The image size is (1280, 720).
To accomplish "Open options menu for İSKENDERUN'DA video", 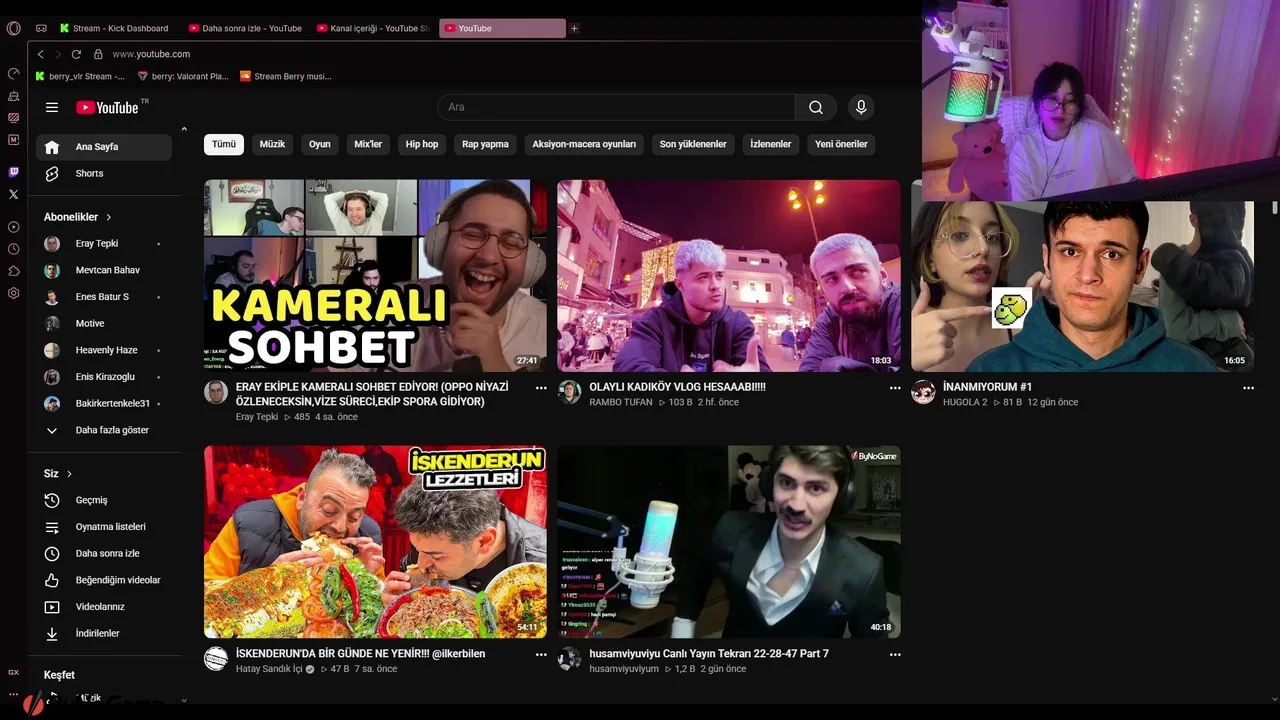I will coord(541,654).
